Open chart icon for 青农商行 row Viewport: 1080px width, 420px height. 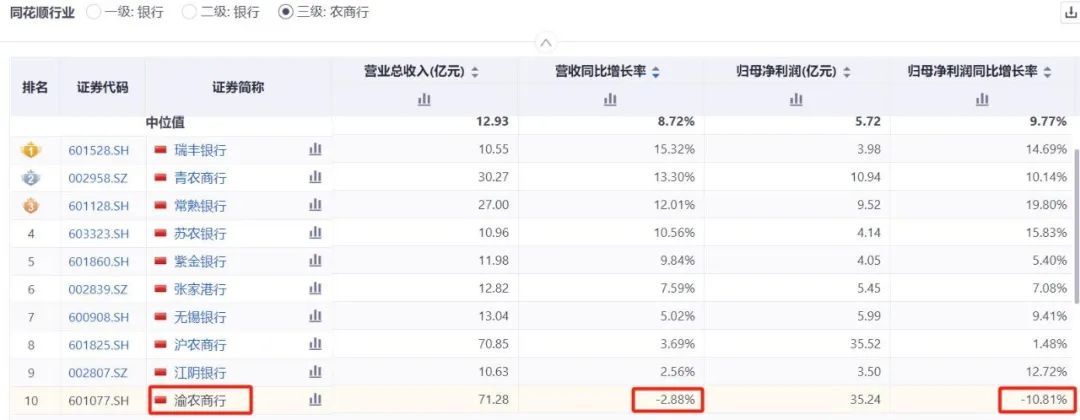pyautogui.click(x=315, y=177)
